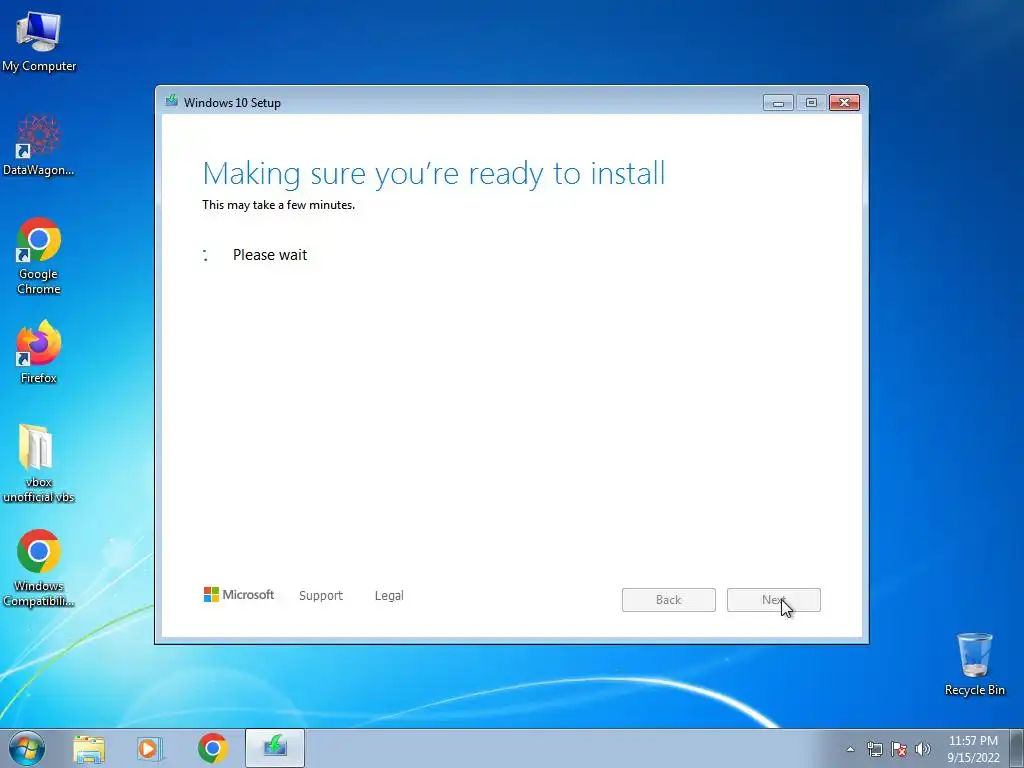Click the Microsoft logo in the setup window
This screenshot has width=1024, height=768.
pyautogui.click(x=239, y=595)
